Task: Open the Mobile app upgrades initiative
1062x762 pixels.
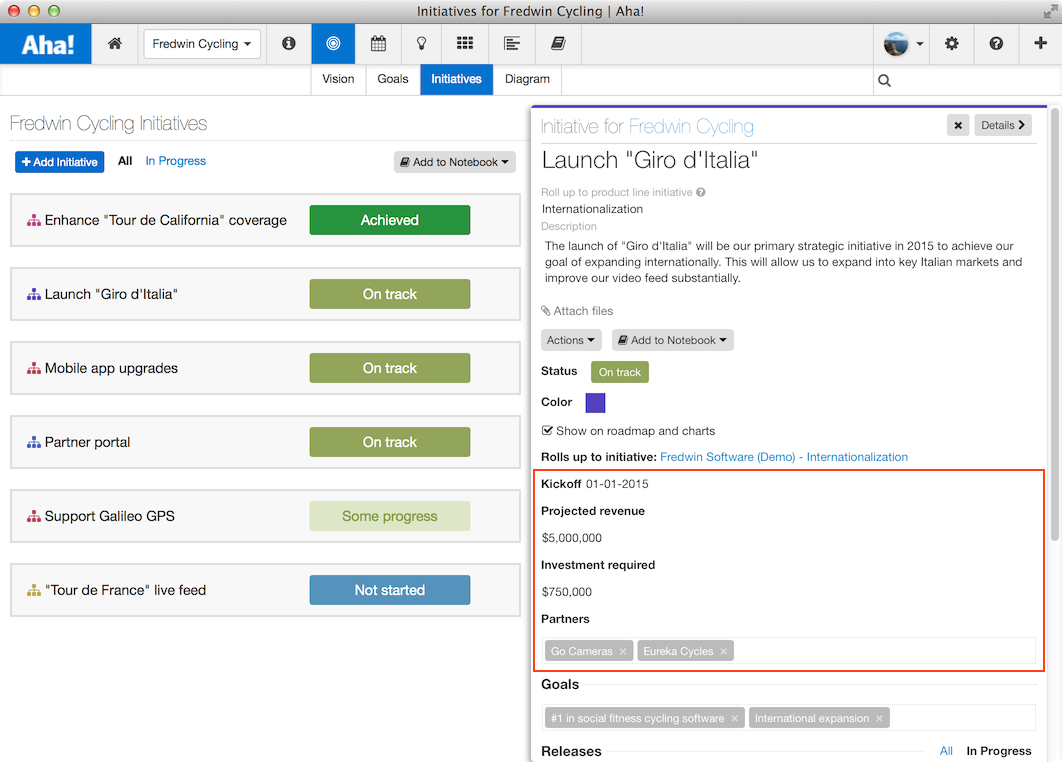Action: pyautogui.click(x=111, y=368)
